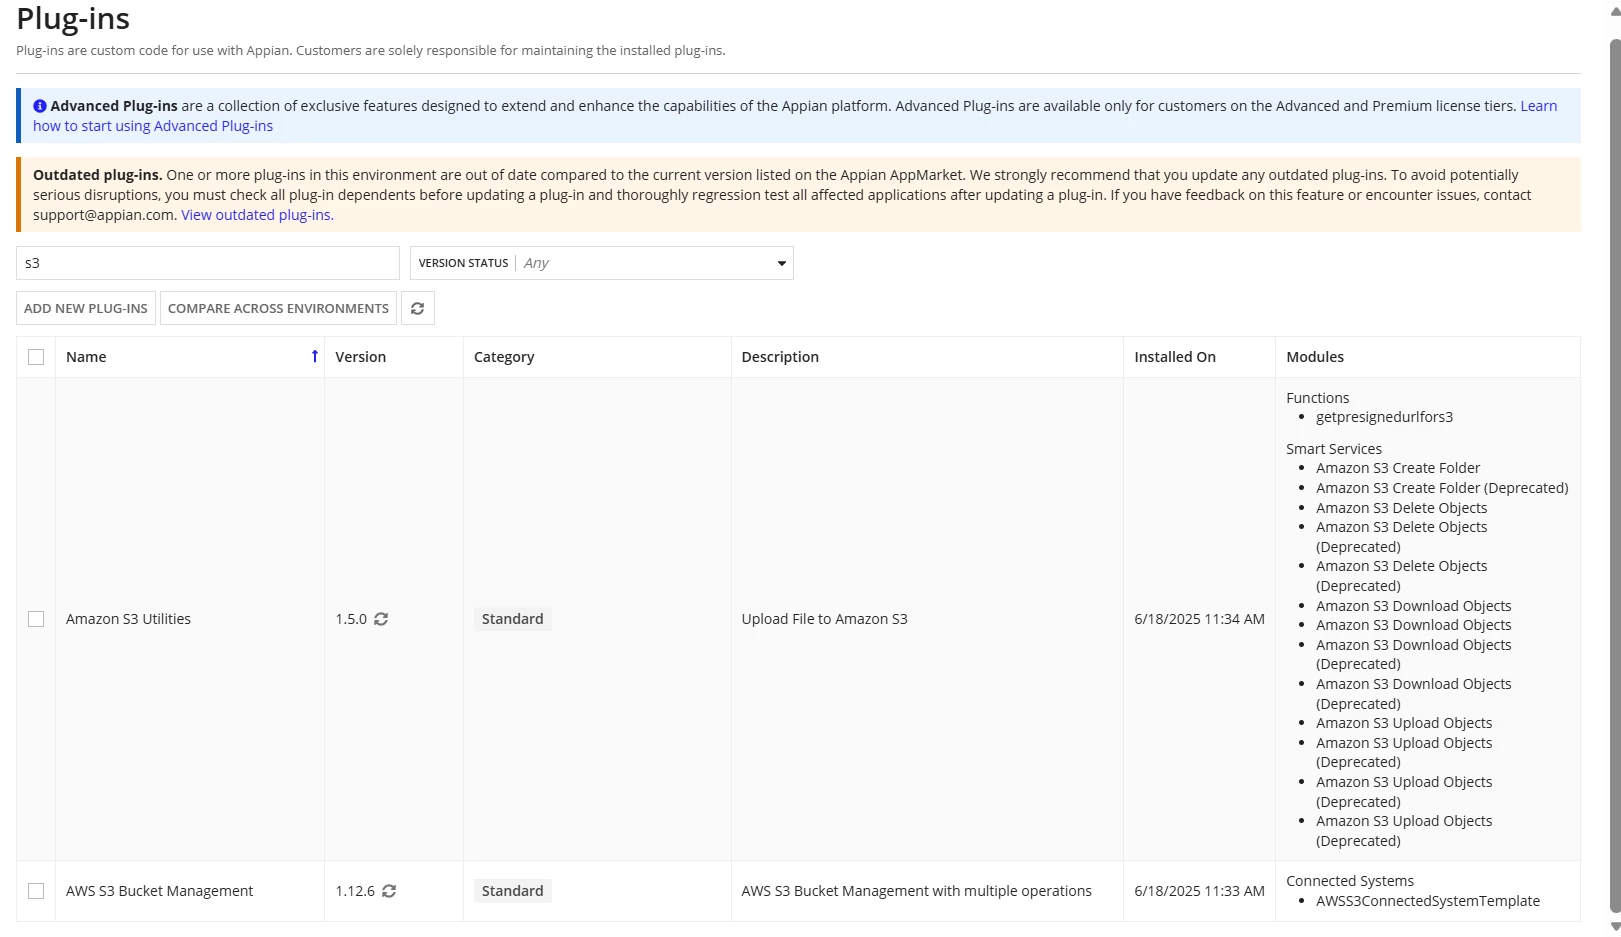This screenshot has height=937, width=1621.
Task: Click the version 1.12.6 text
Action: 355,891
